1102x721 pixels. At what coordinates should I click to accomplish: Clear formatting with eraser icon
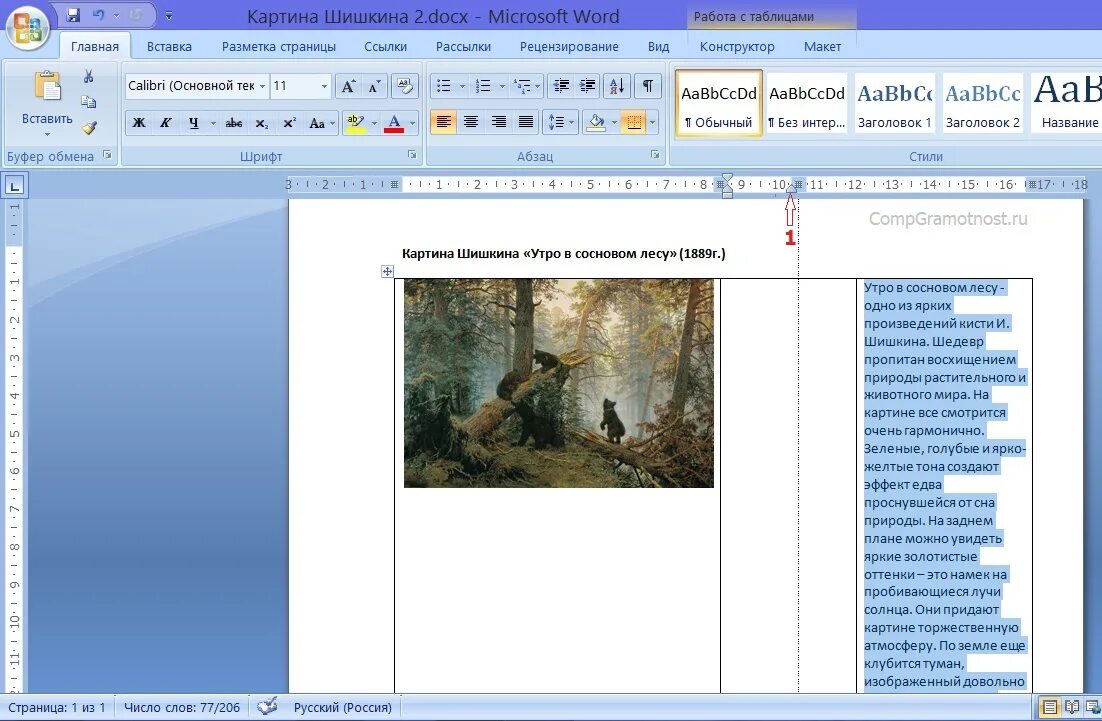point(405,86)
